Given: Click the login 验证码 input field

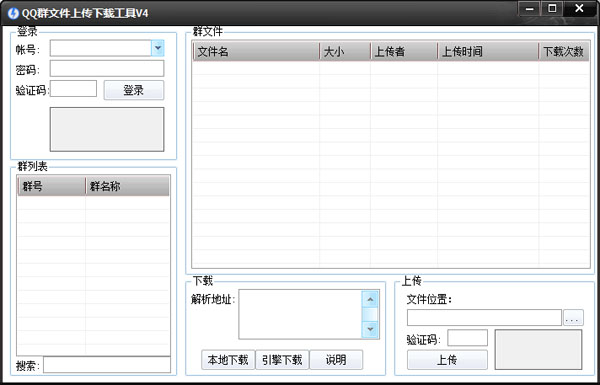Looking at the screenshot, I should pos(73,89).
